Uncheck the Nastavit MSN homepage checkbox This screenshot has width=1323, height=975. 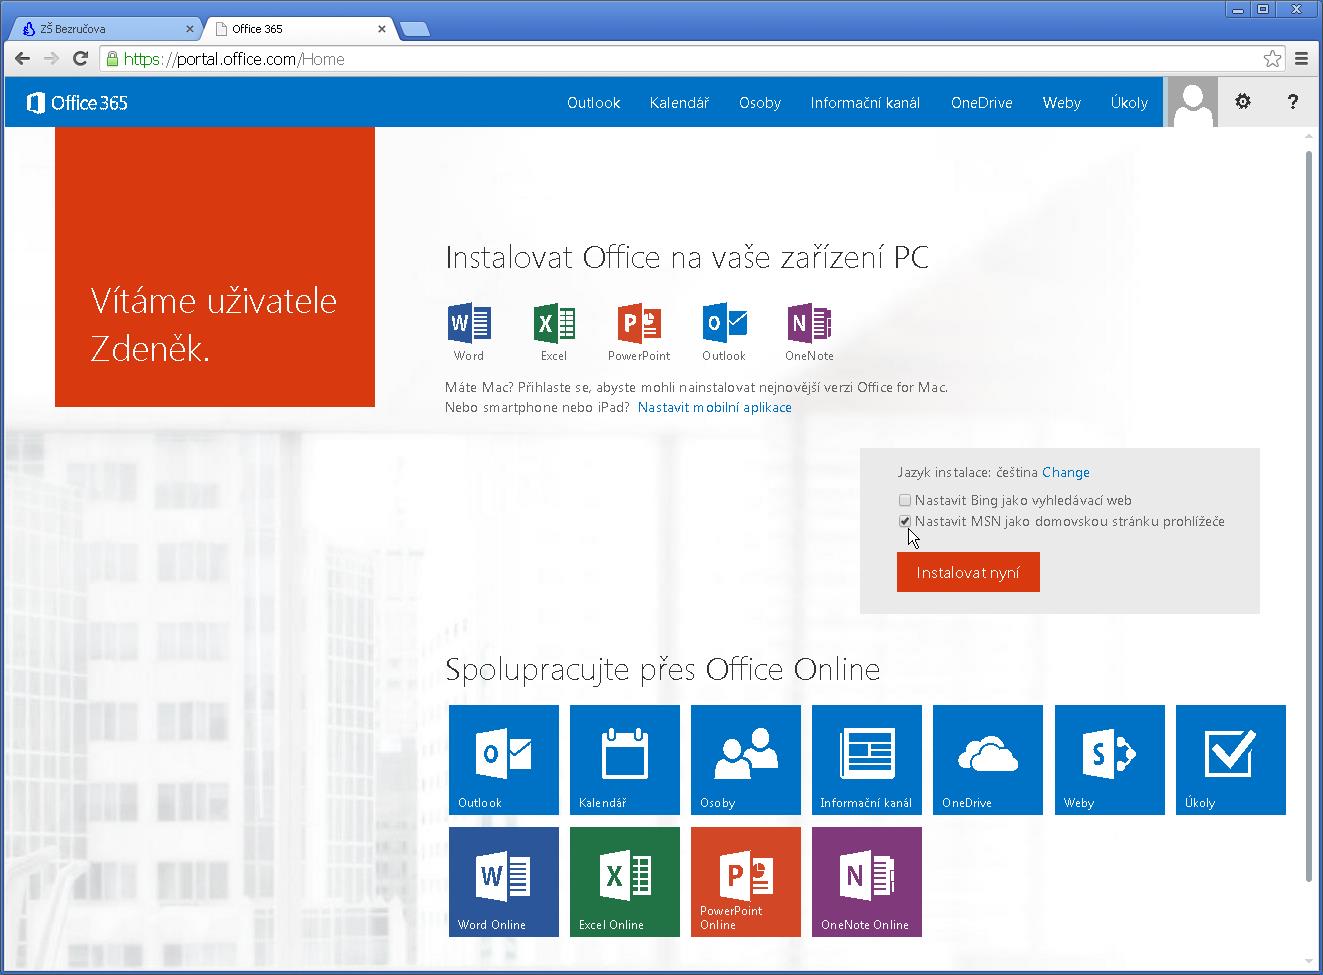[x=905, y=521]
